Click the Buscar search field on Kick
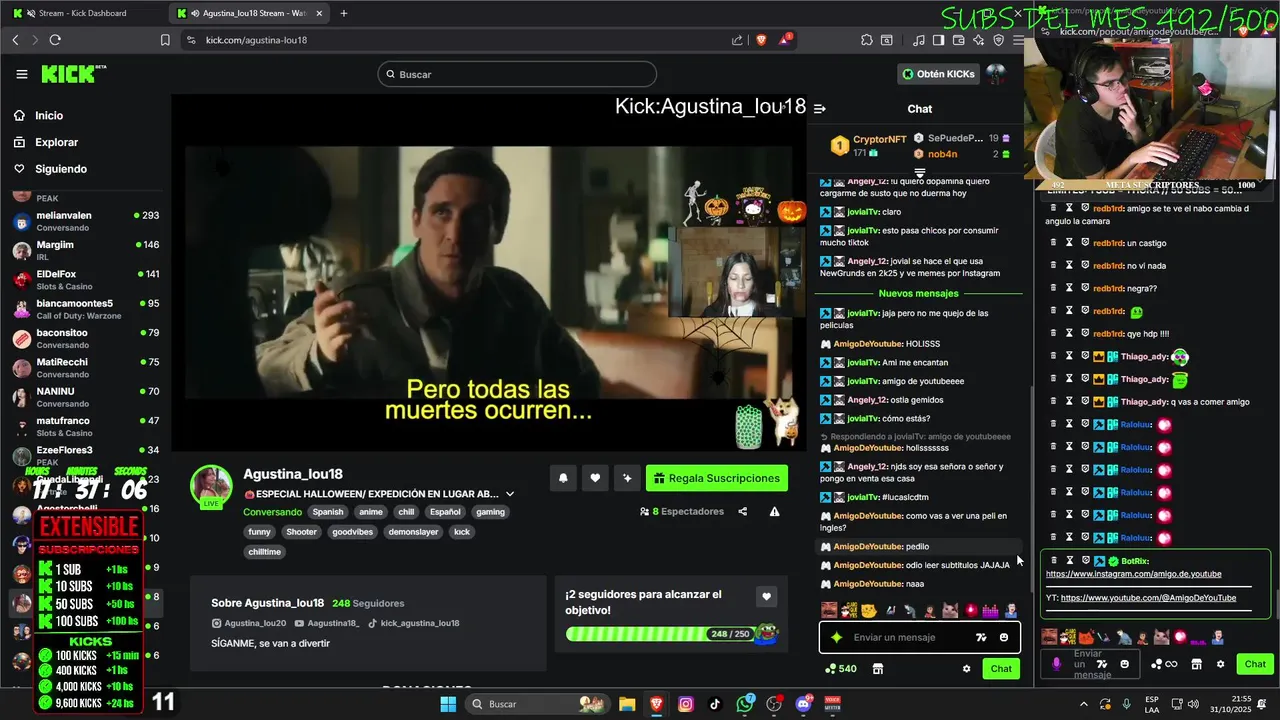This screenshot has height=720, width=1280. click(517, 74)
